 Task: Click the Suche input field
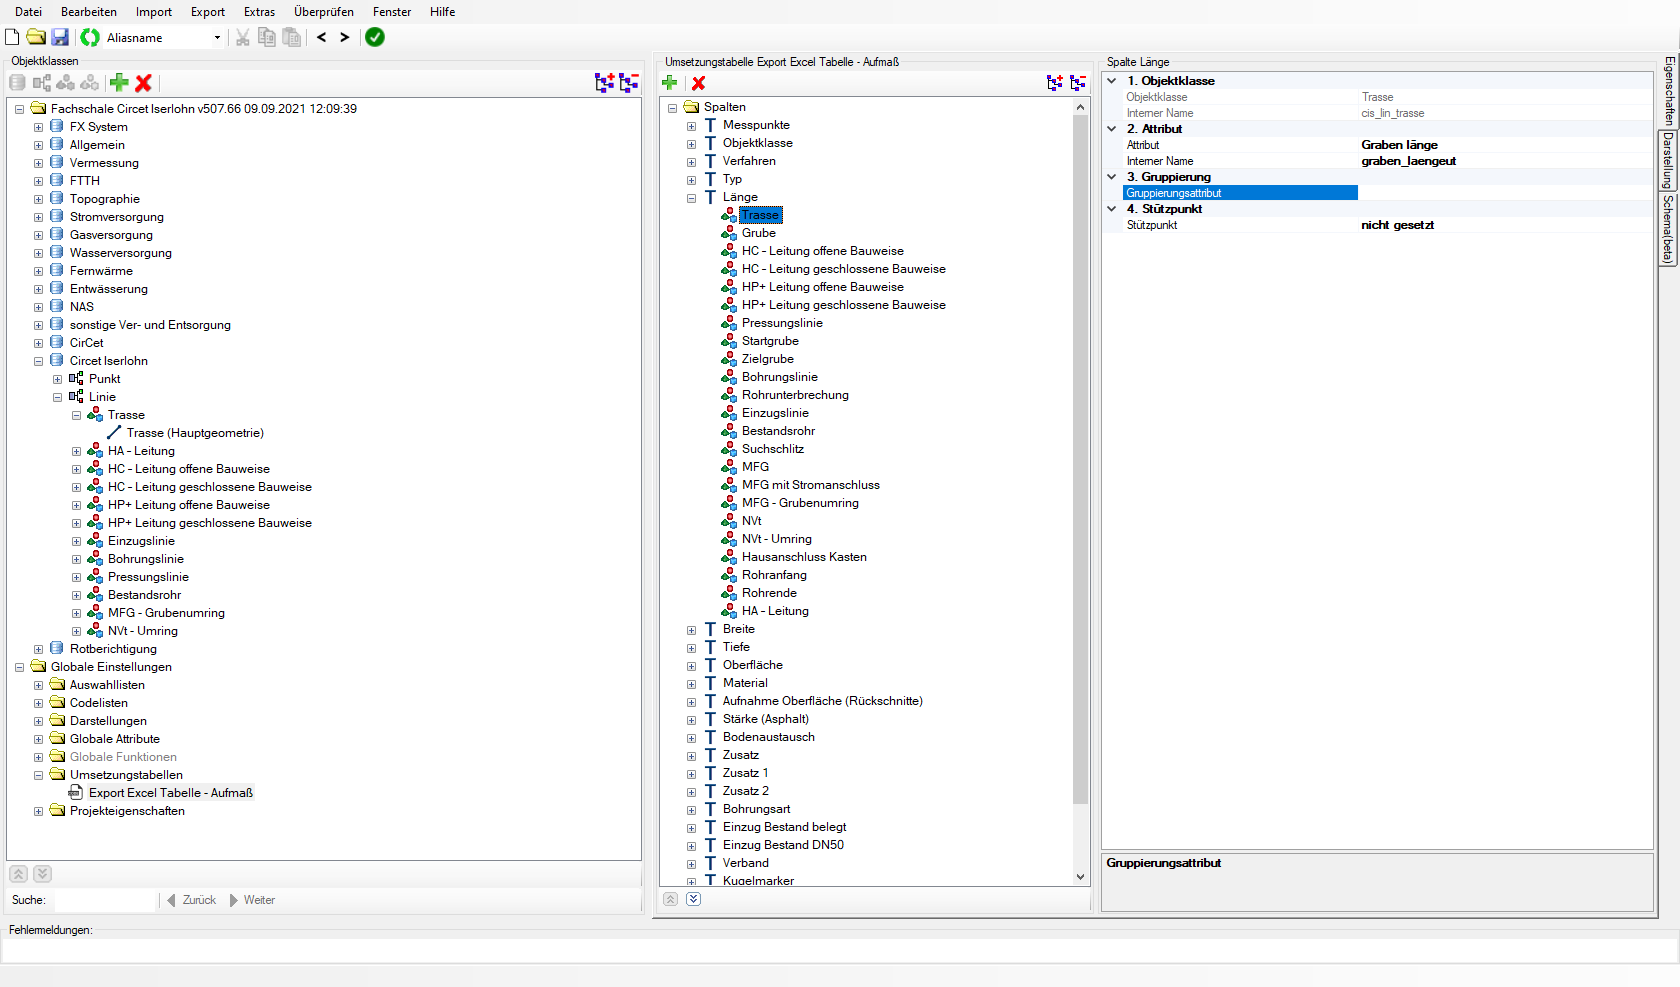pos(104,900)
